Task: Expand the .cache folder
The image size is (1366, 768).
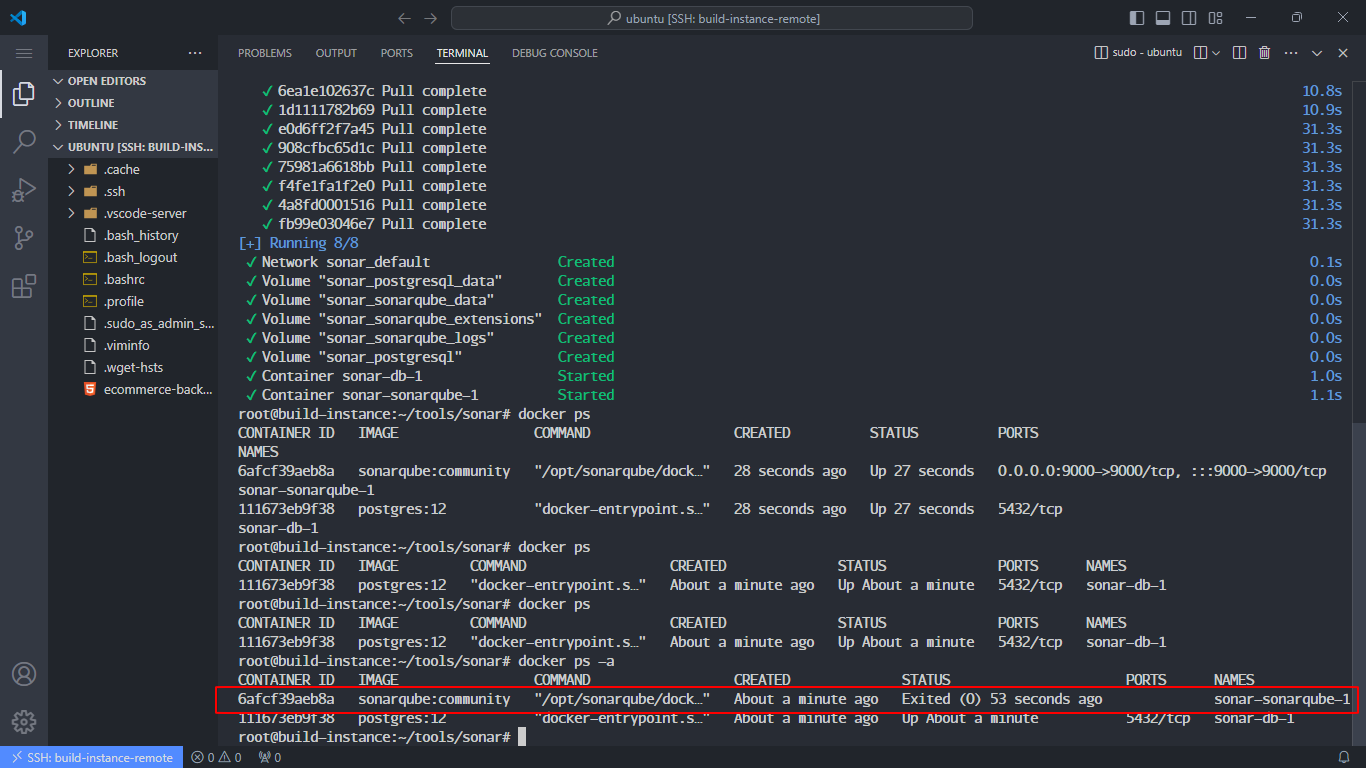Action: point(133,169)
